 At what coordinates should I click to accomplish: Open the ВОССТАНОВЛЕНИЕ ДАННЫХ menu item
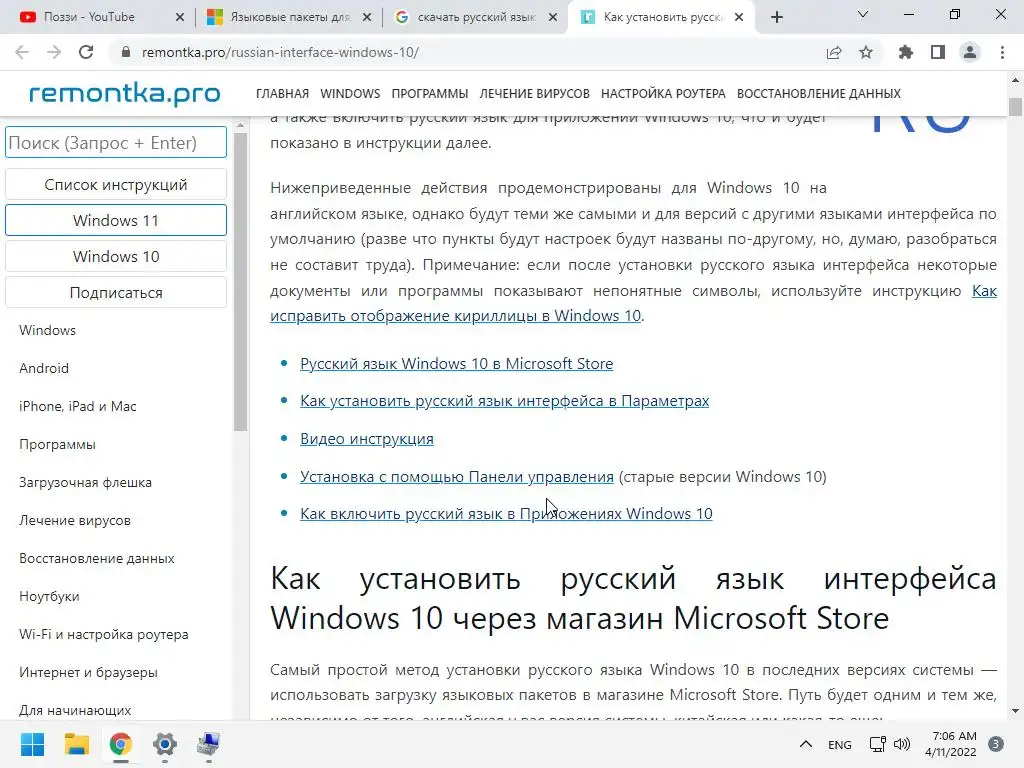tap(818, 93)
